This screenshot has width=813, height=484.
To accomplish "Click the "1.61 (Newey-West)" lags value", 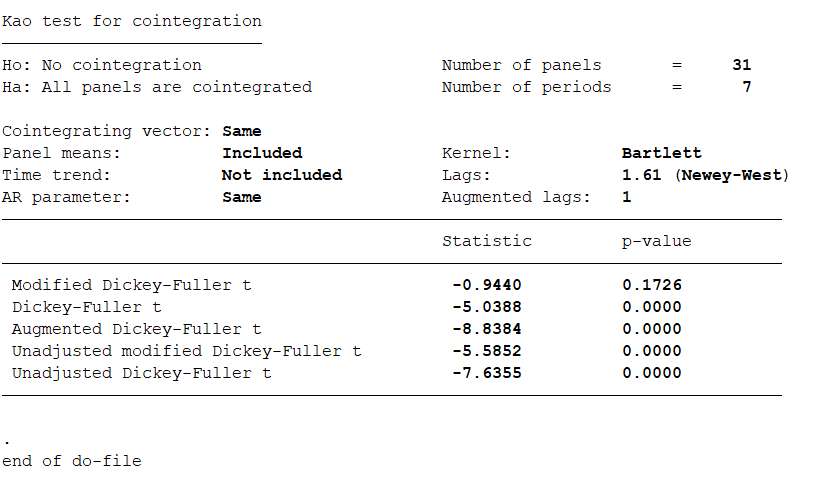I will (x=705, y=175).
